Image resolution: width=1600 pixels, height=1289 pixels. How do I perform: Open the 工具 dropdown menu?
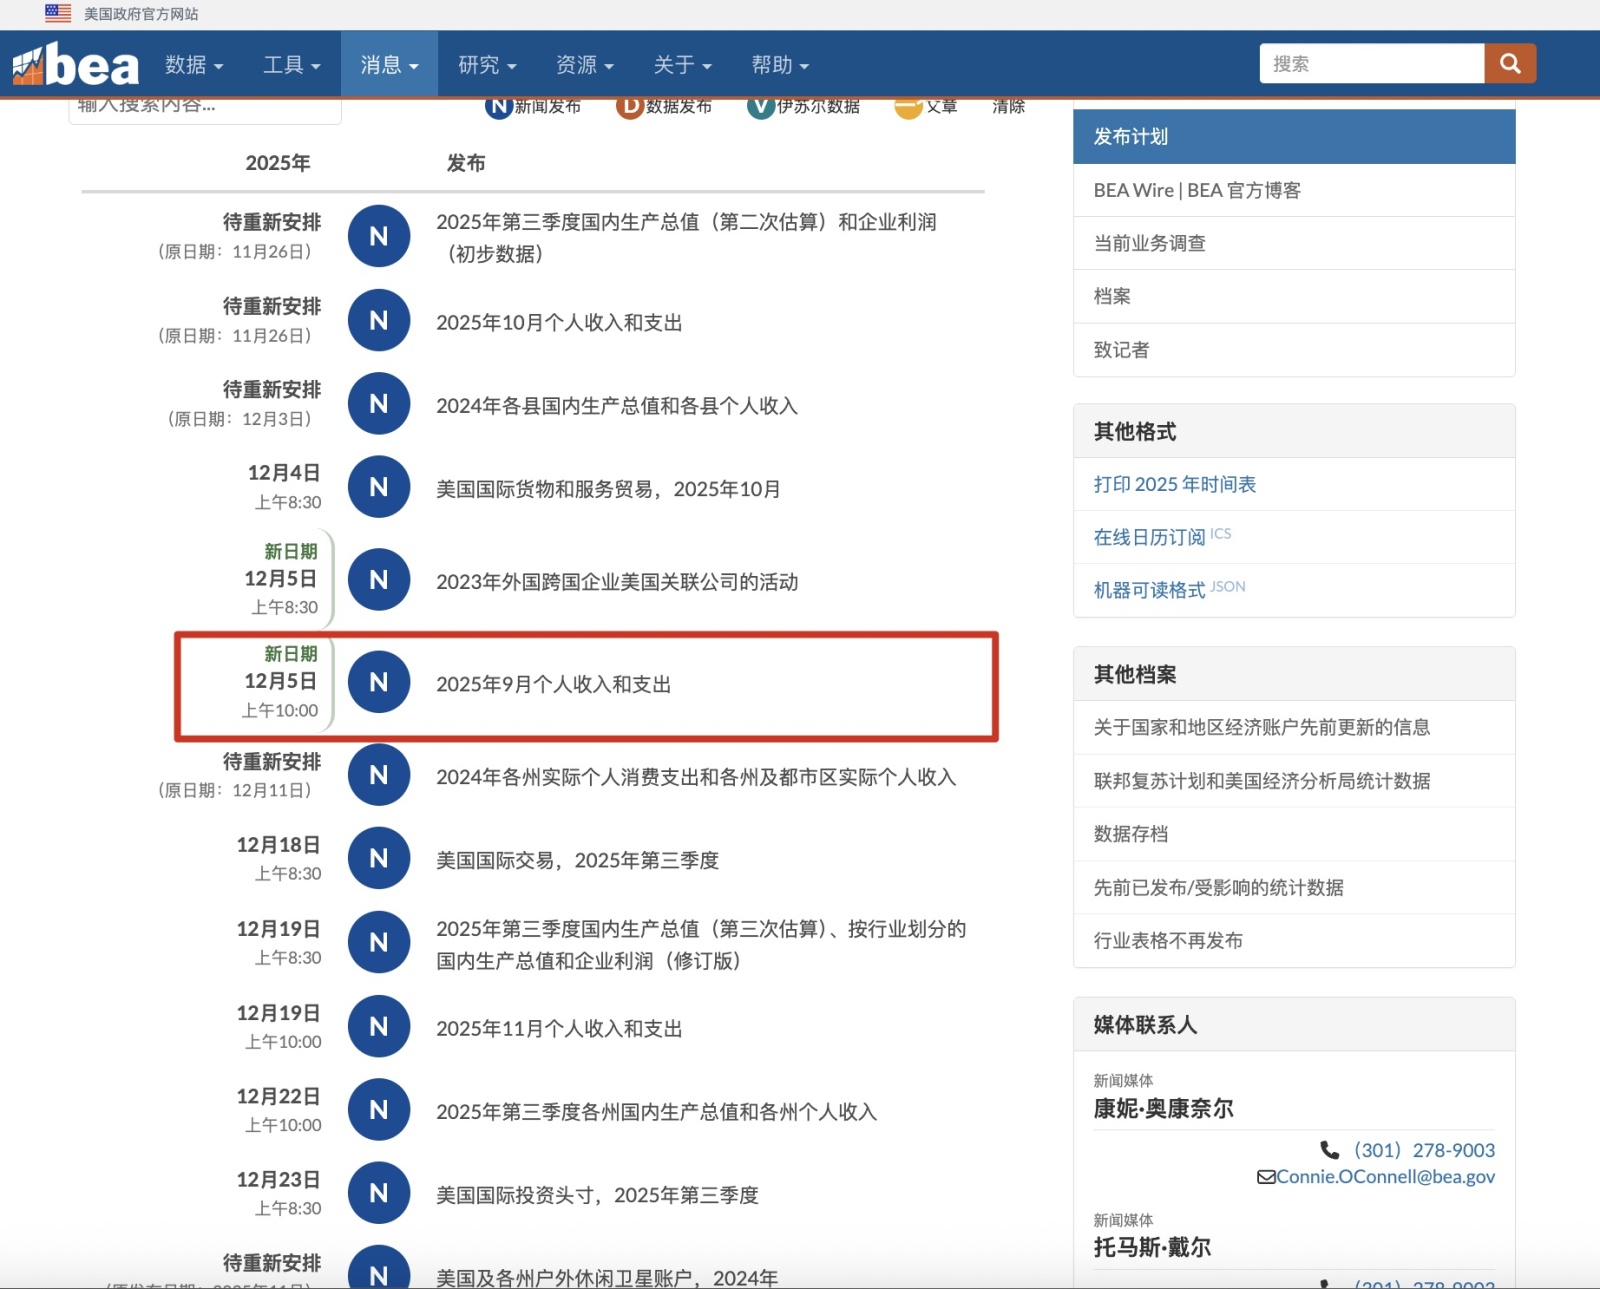pyautogui.click(x=292, y=65)
